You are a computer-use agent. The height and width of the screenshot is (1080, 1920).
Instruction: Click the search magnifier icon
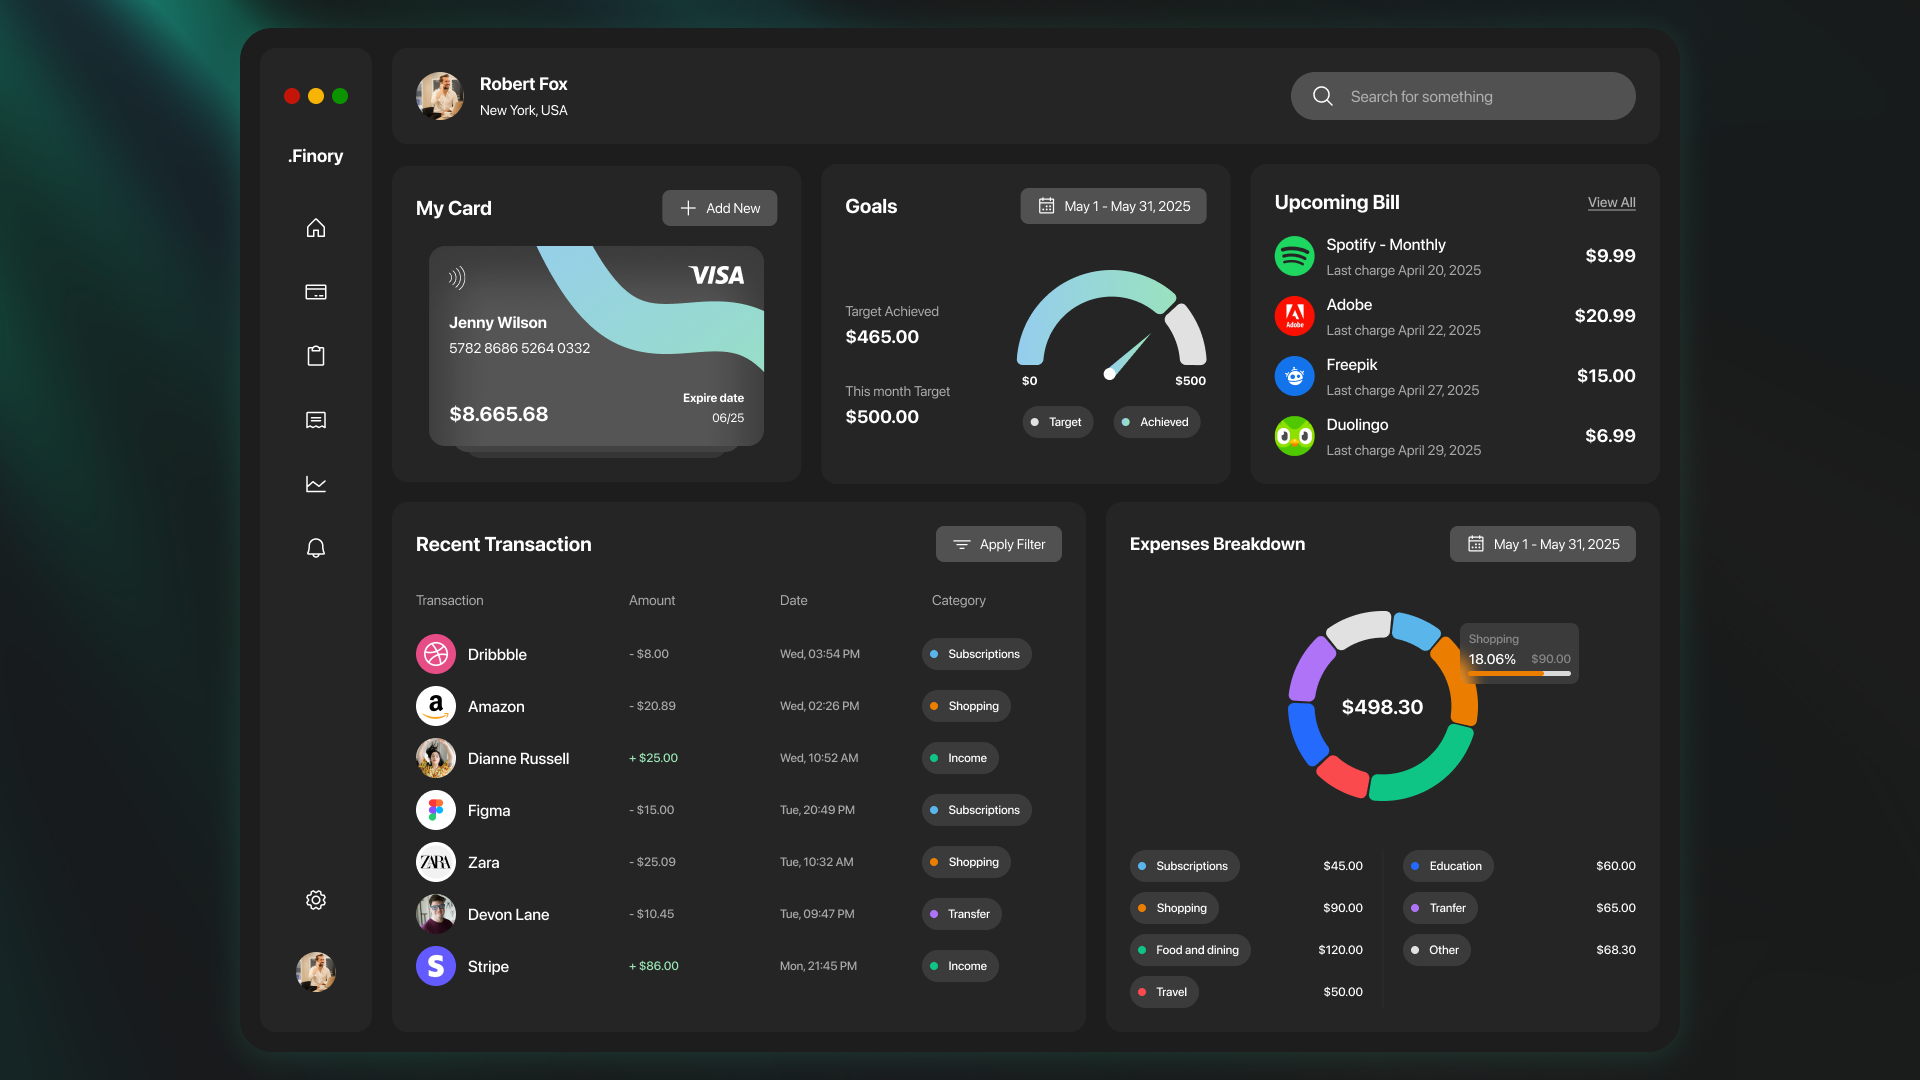[x=1322, y=96]
